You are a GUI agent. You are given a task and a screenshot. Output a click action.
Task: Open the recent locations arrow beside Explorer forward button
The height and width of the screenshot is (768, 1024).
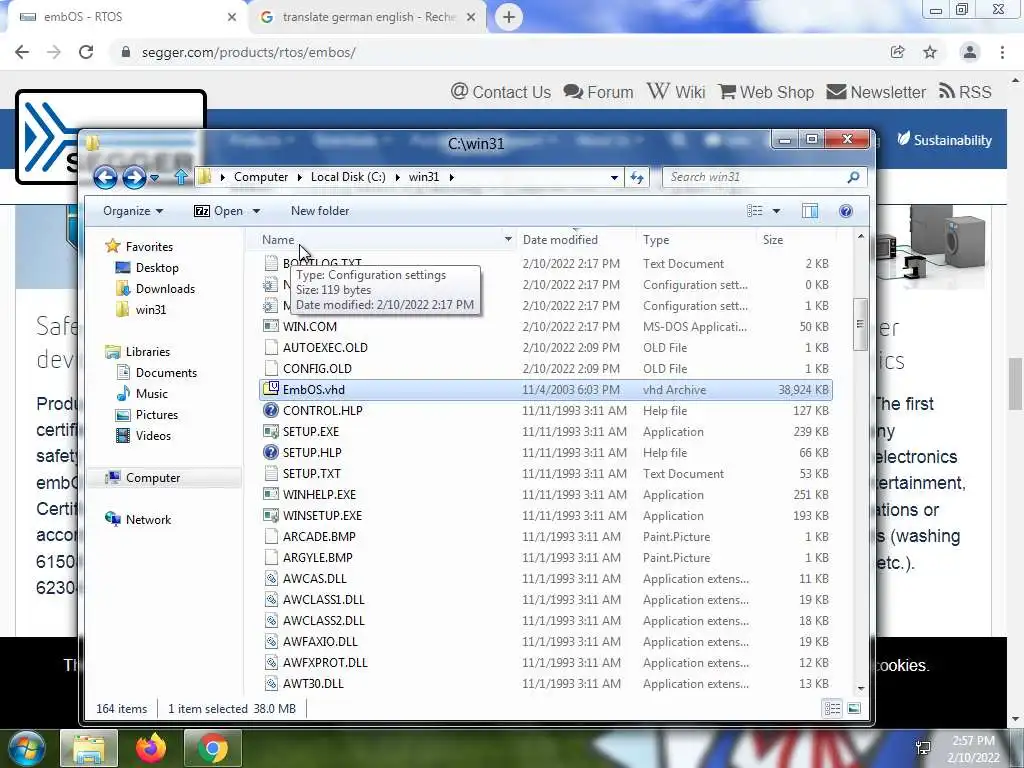point(155,178)
